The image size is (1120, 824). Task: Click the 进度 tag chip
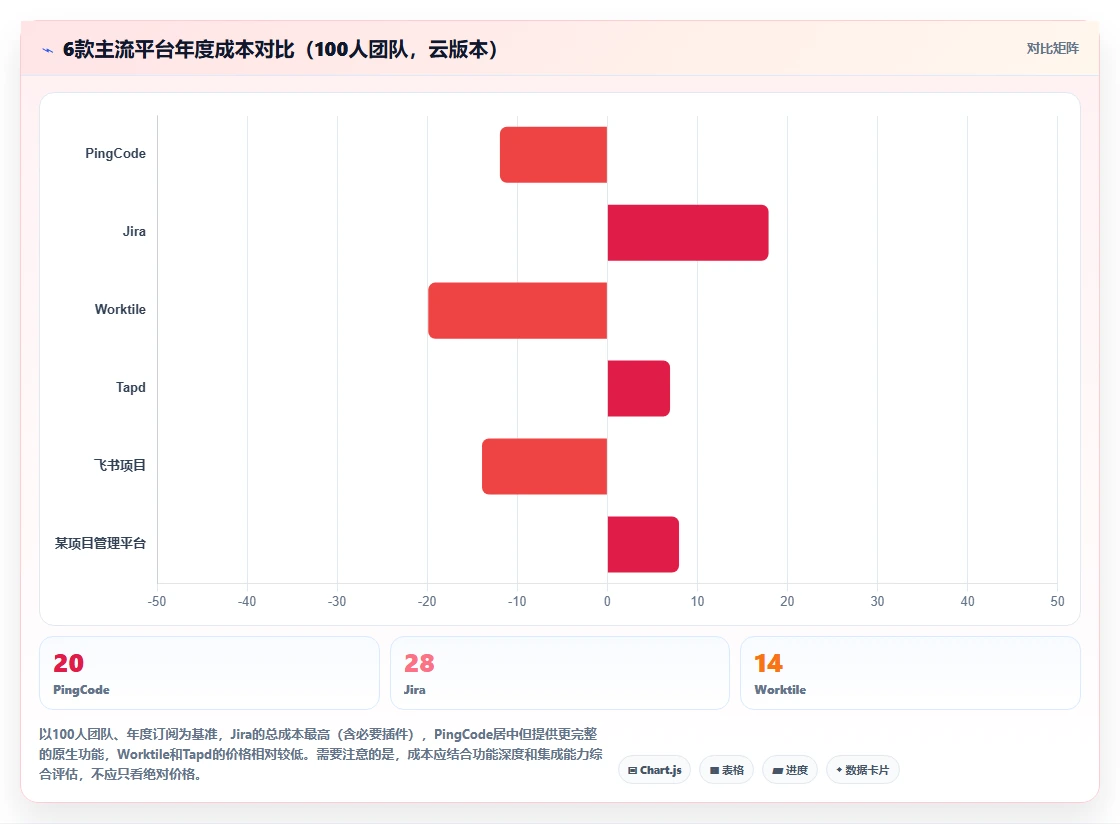point(790,770)
